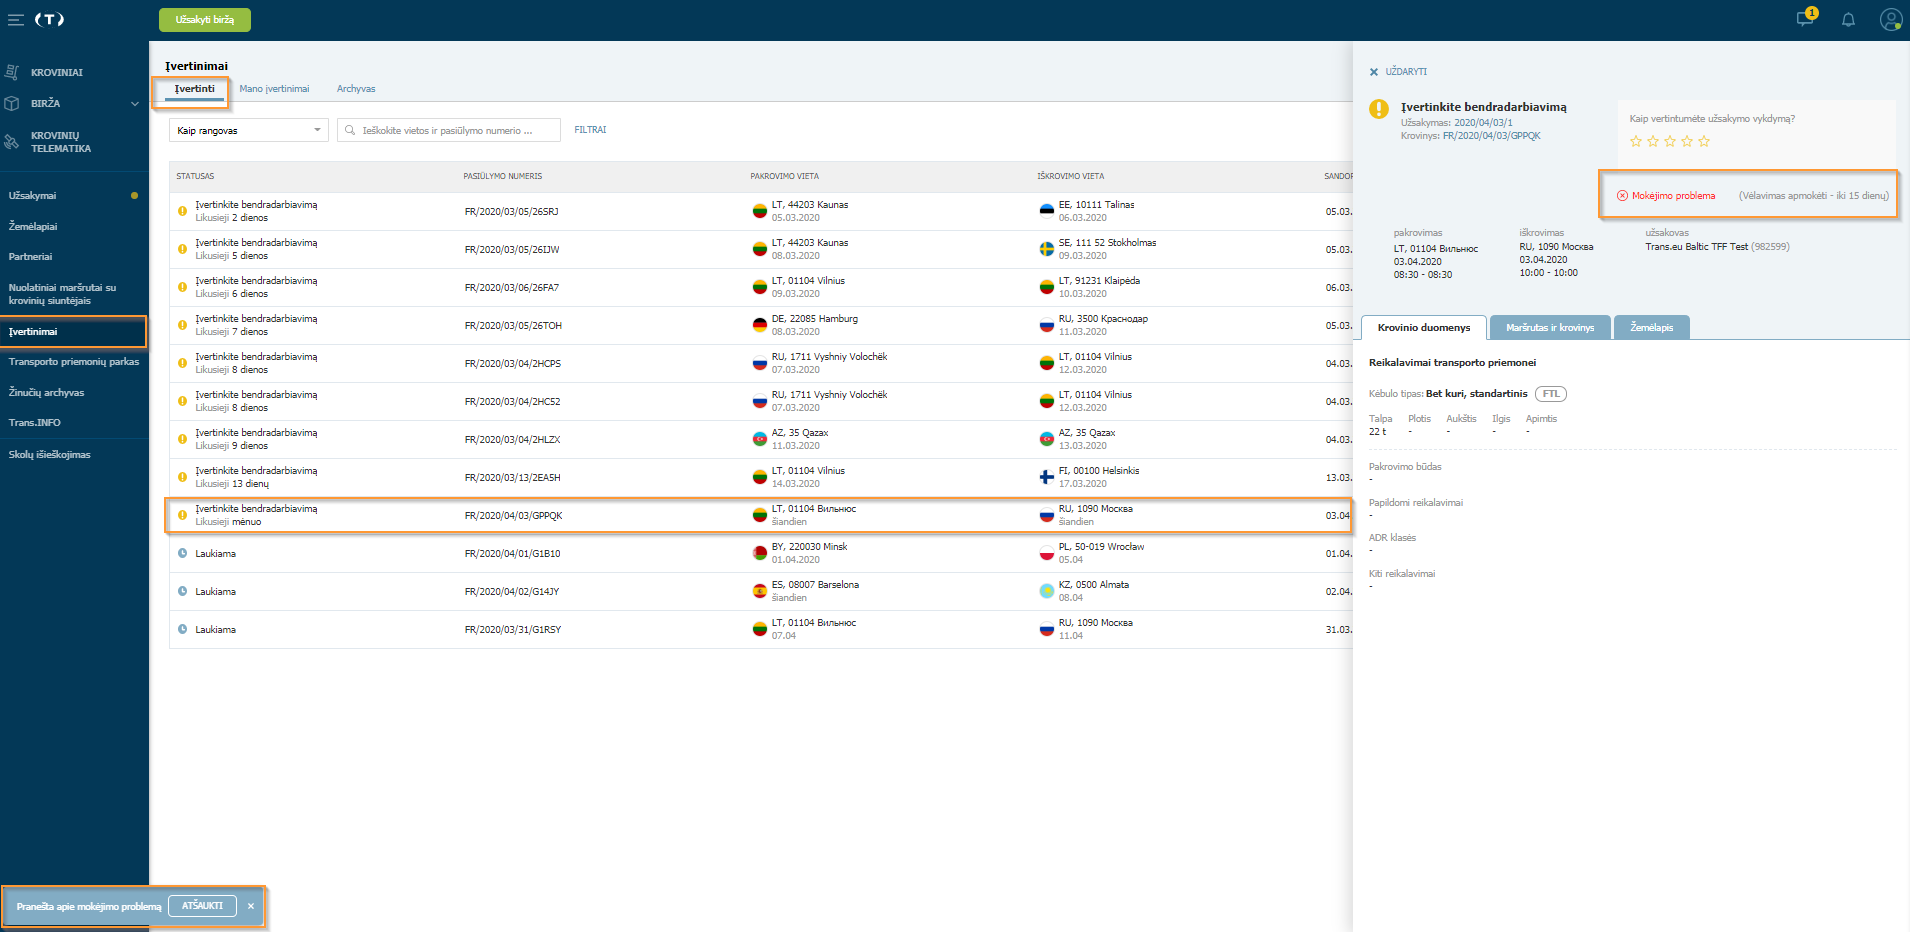Open Įvertinimai in sidebar
The width and height of the screenshot is (1910, 932).
pyautogui.click(x=33, y=332)
